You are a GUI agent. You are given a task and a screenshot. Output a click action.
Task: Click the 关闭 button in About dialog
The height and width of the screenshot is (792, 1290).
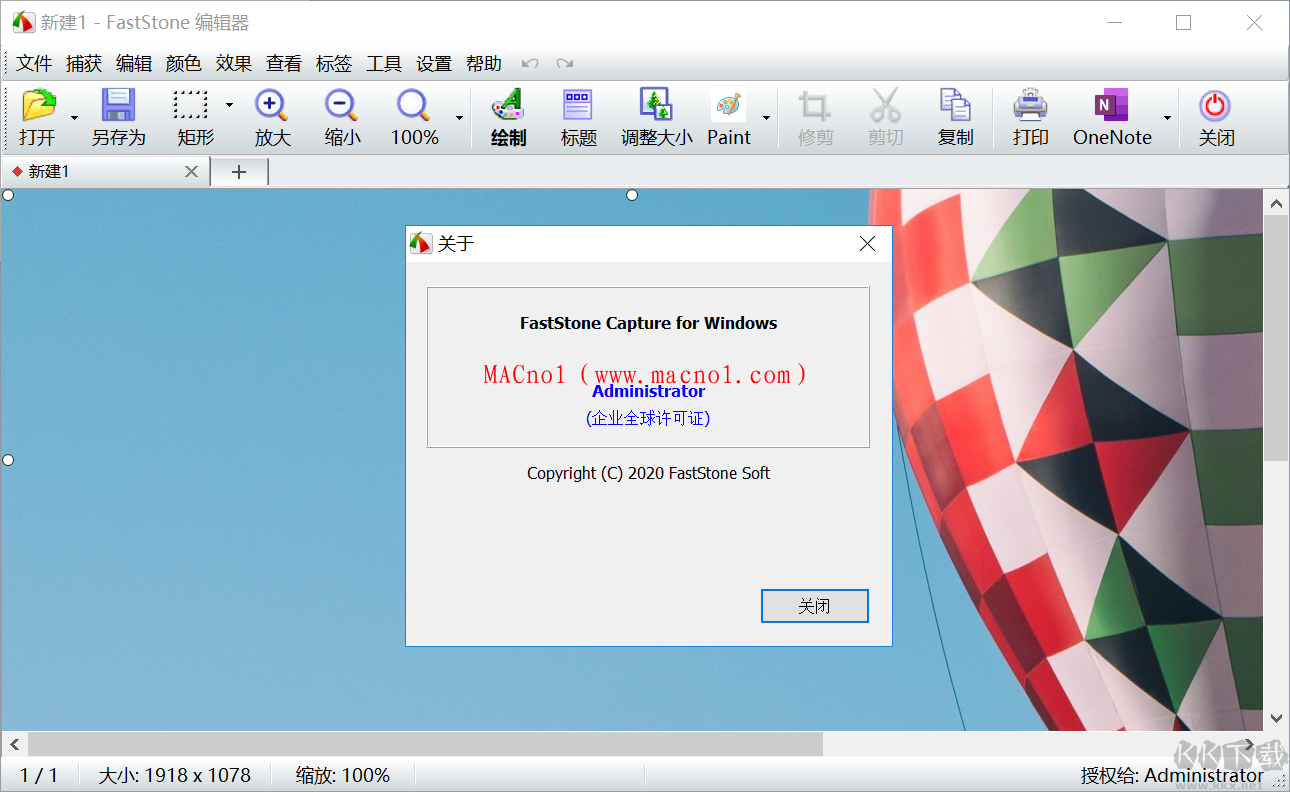[x=814, y=606]
